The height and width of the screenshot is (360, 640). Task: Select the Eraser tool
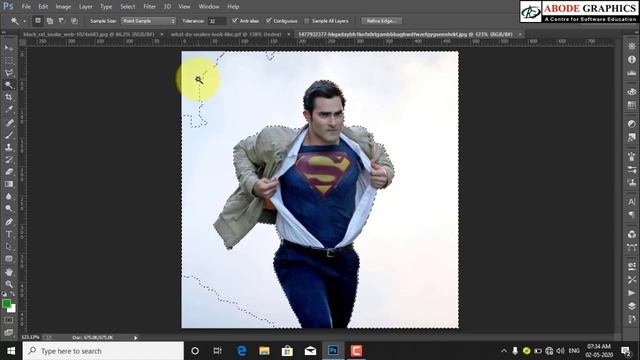pos(9,171)
